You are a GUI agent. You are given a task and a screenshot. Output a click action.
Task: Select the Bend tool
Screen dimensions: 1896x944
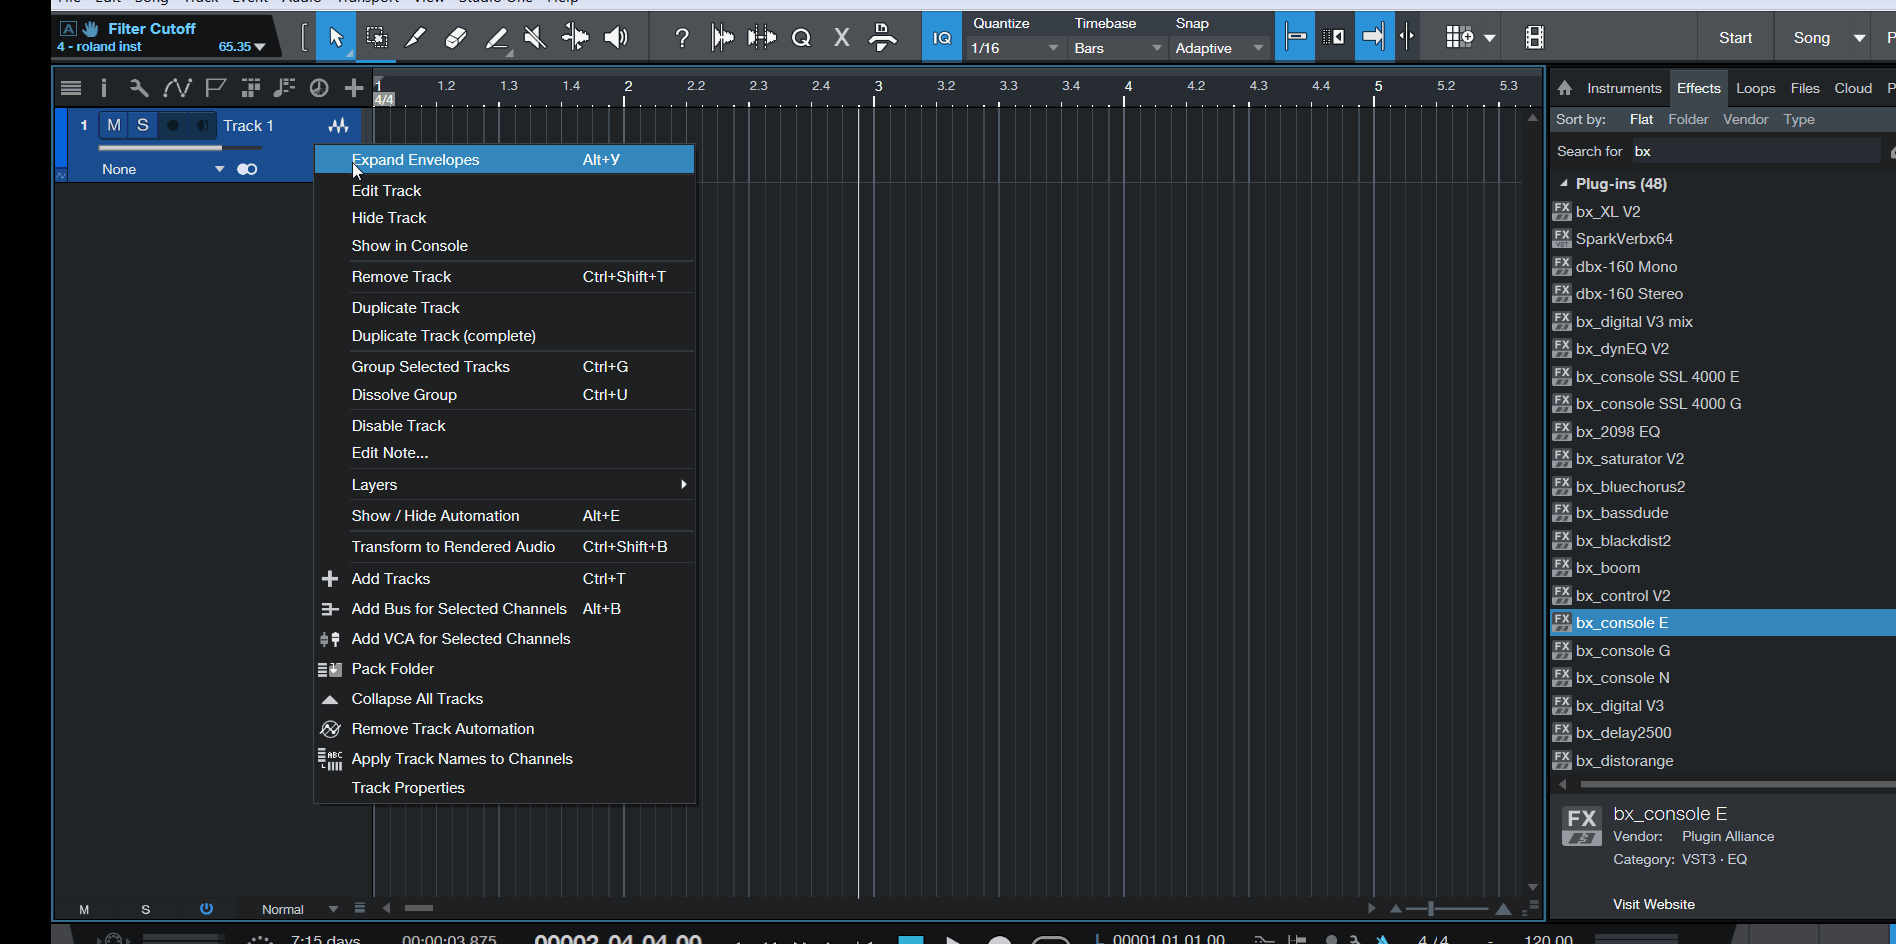coord(575,38)
